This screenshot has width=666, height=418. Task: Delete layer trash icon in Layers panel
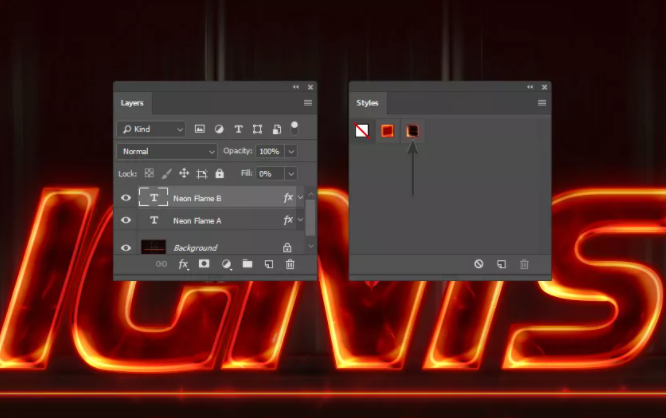(290, 264)
